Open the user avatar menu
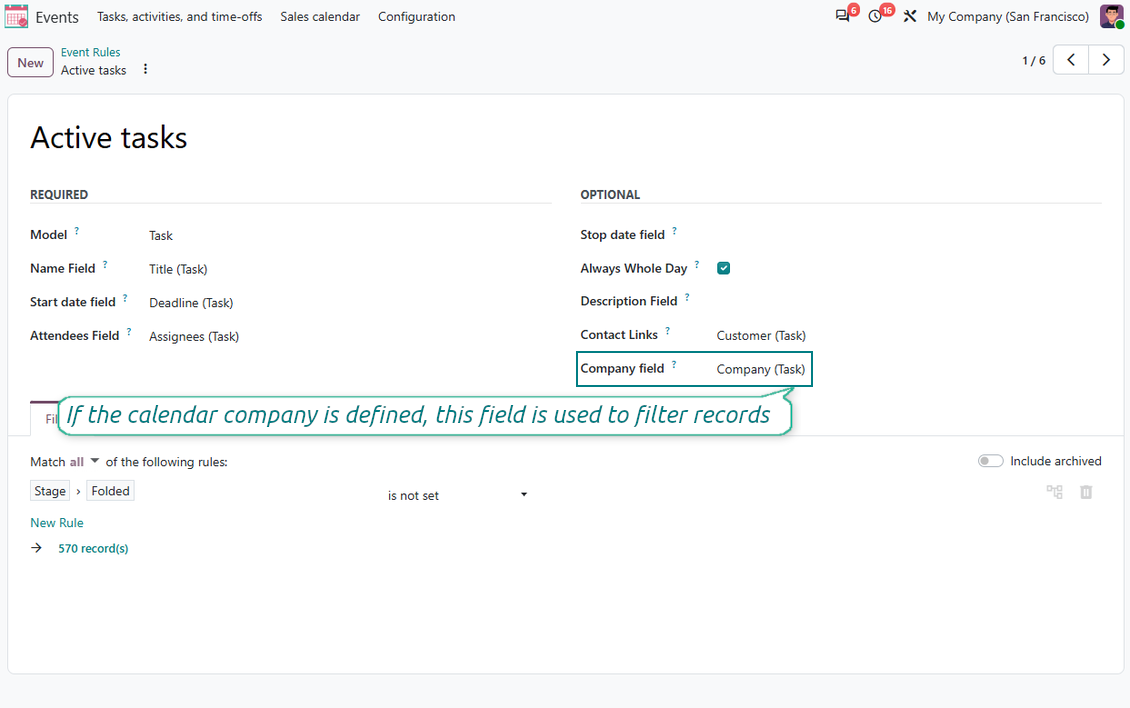This screenshot has width=1130, height=708. point(1111,16)
